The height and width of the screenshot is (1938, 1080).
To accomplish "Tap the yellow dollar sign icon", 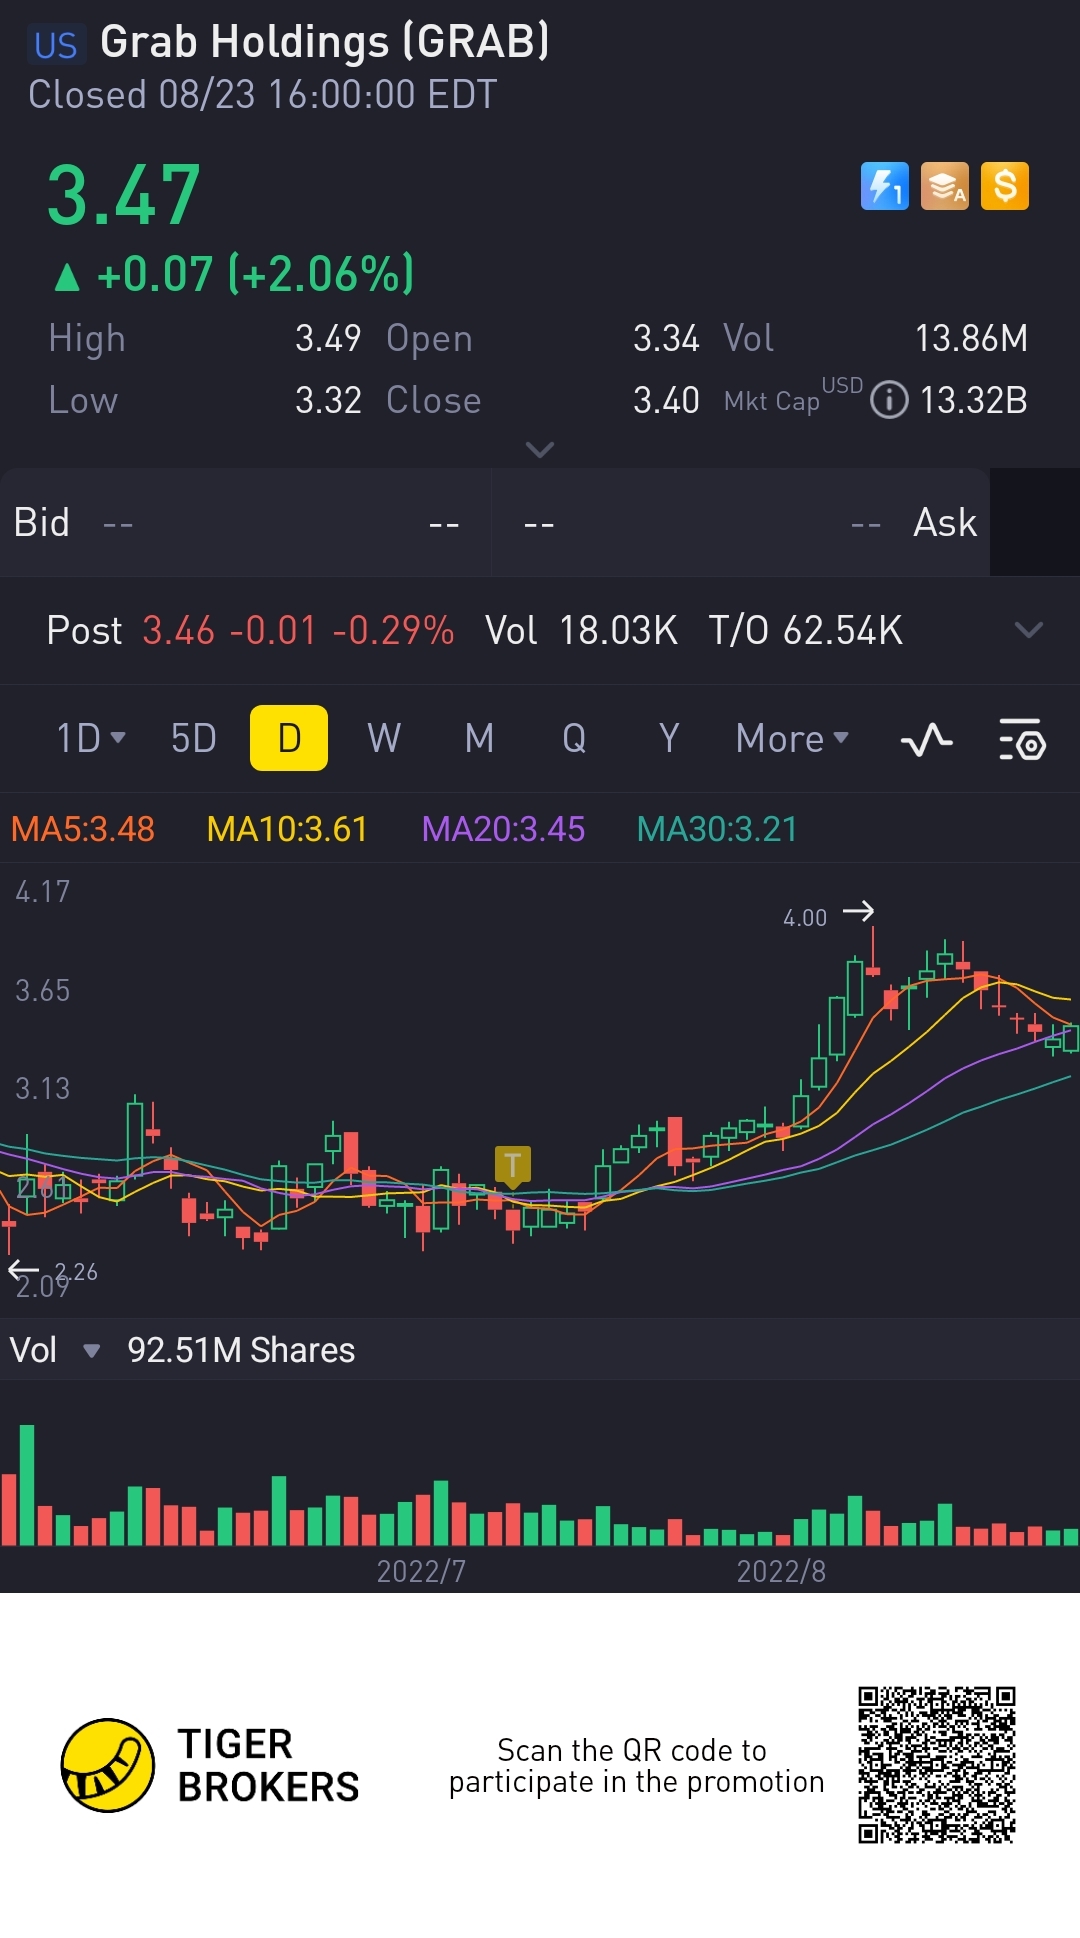I will tap(1005, 186).
